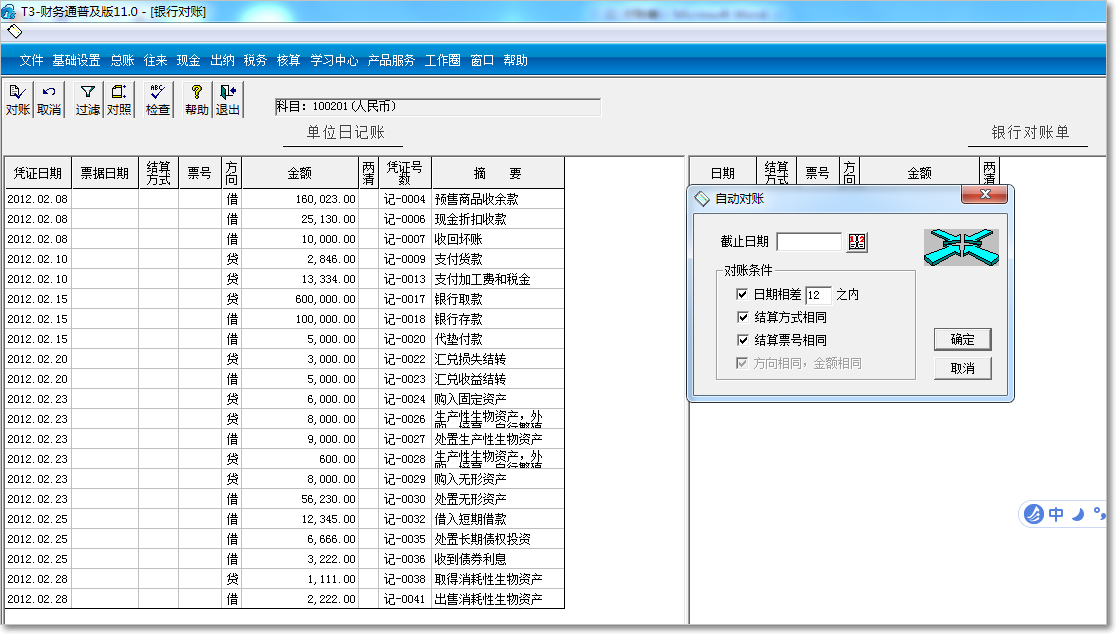
Task: Run the 检查 check tool
Action: [x=157, y=99]
